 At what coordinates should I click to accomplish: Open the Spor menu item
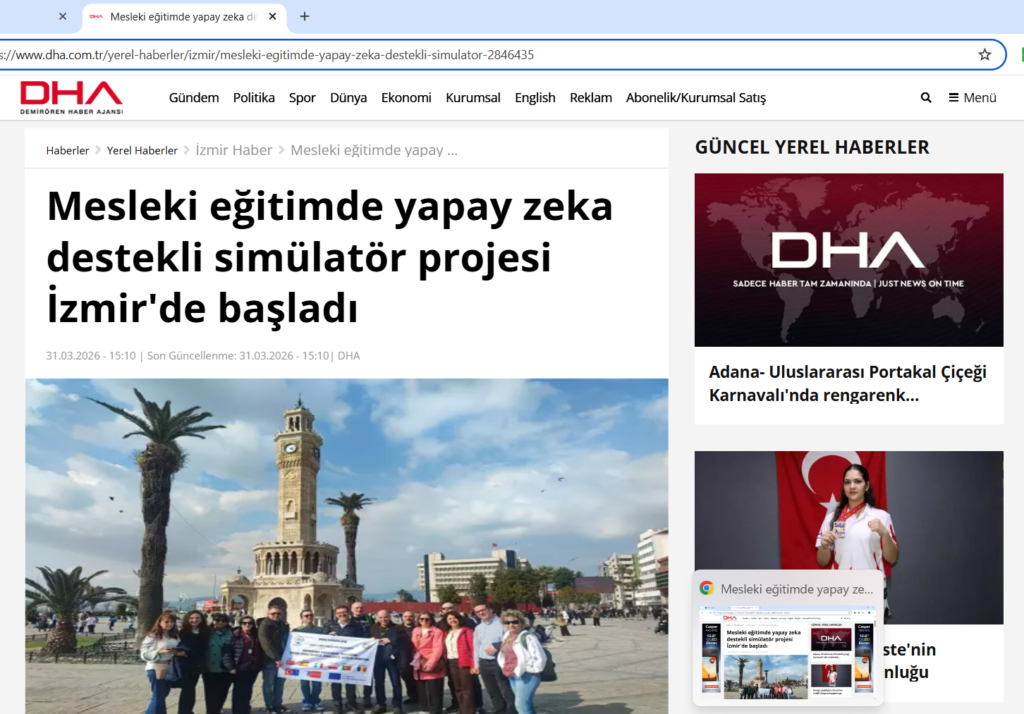302,98
